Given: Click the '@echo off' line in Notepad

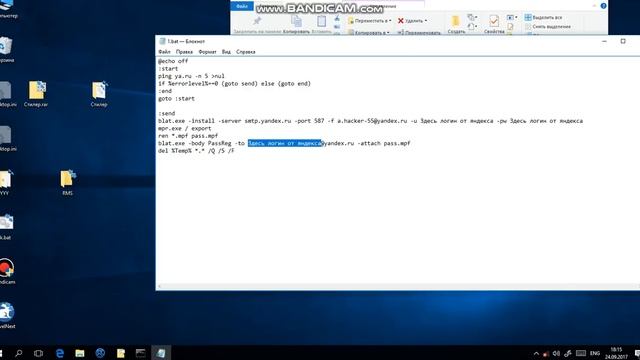Looking at the screenshot, I should pos(173,61).
